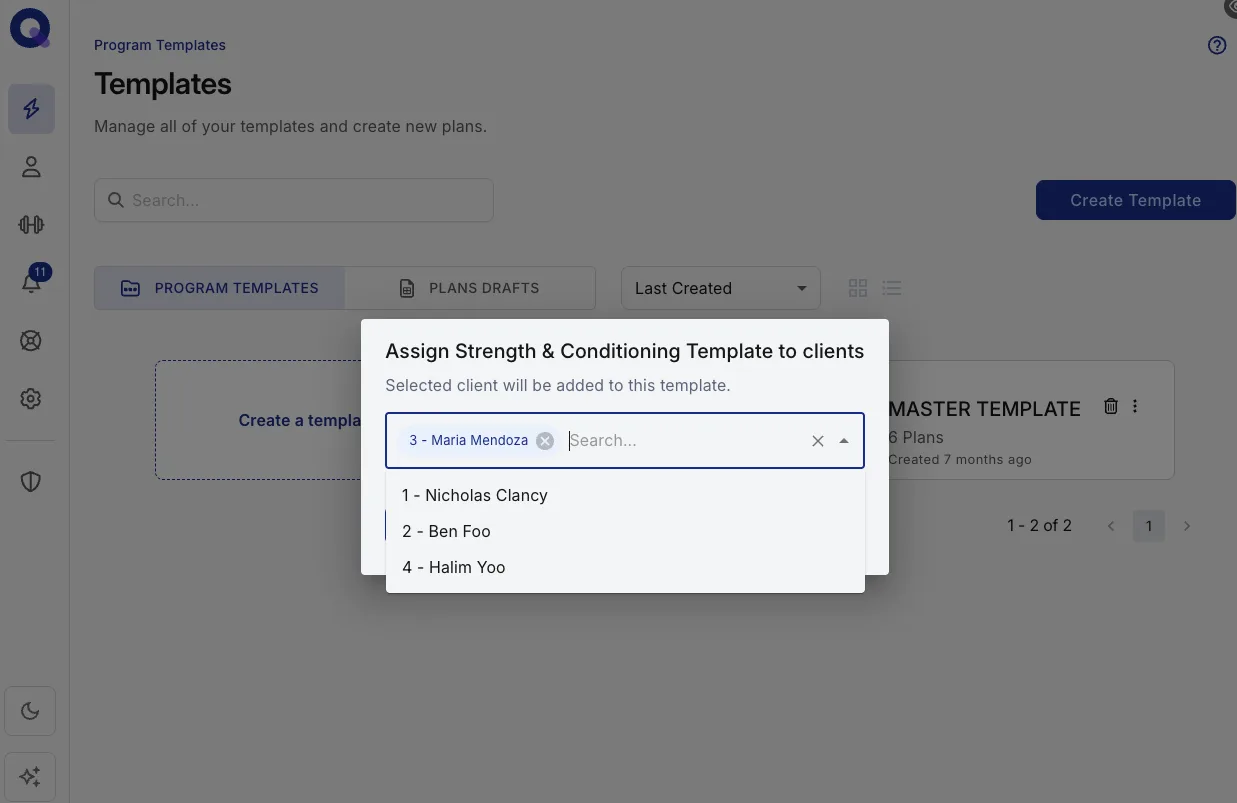Click the Create Template button
Image resolution: width=1237 pixels, height=803 pixels.
[x=1136, y=200]
